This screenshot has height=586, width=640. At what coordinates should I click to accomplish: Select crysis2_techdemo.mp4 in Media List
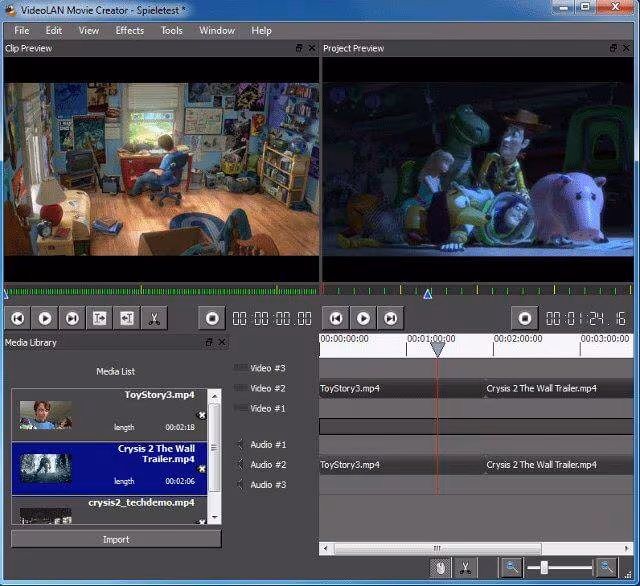click(109, 510)
